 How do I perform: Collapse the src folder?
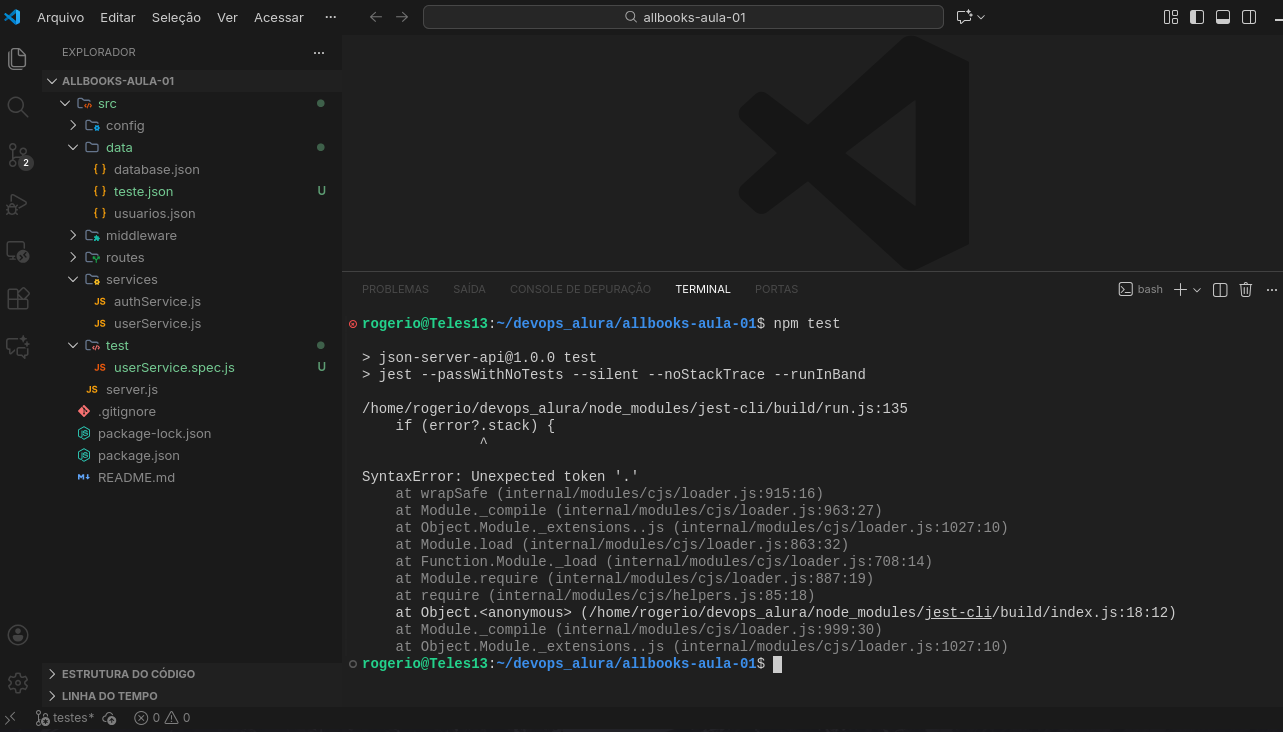(192, 103)
